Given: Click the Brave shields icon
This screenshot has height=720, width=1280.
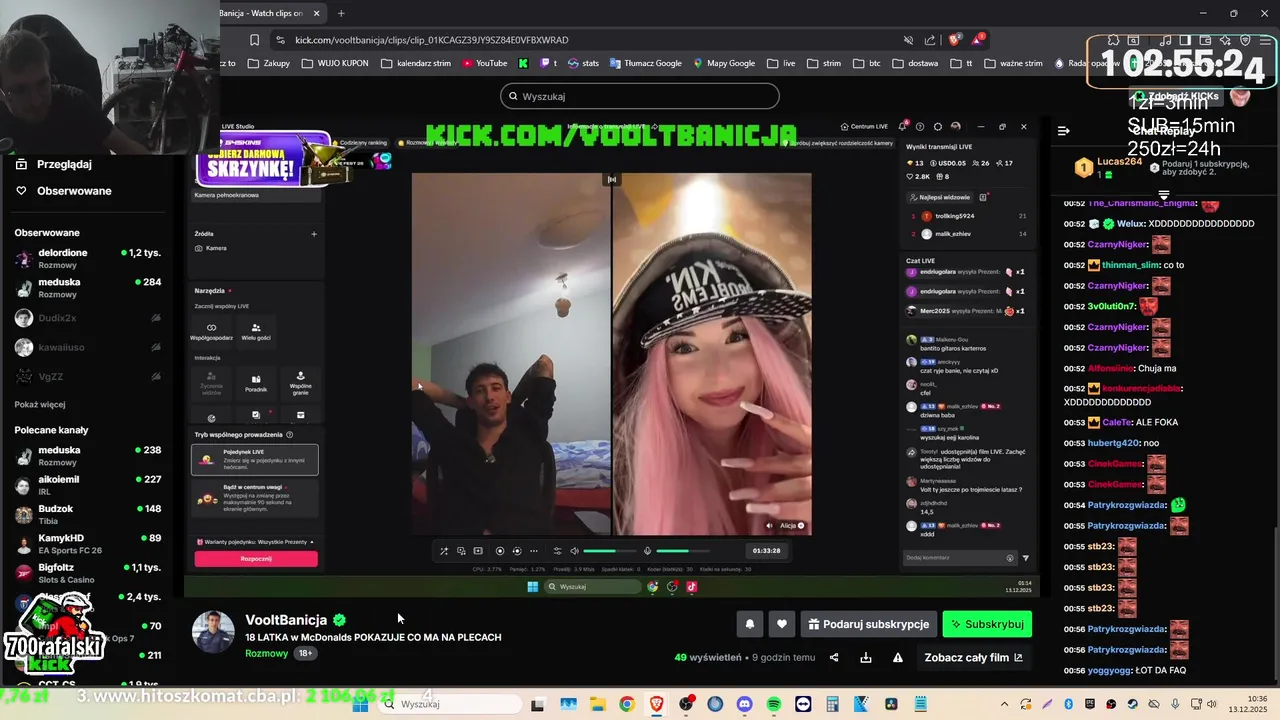Looking at the screenshot, I should pyautogui.click(x=955, y=40).
